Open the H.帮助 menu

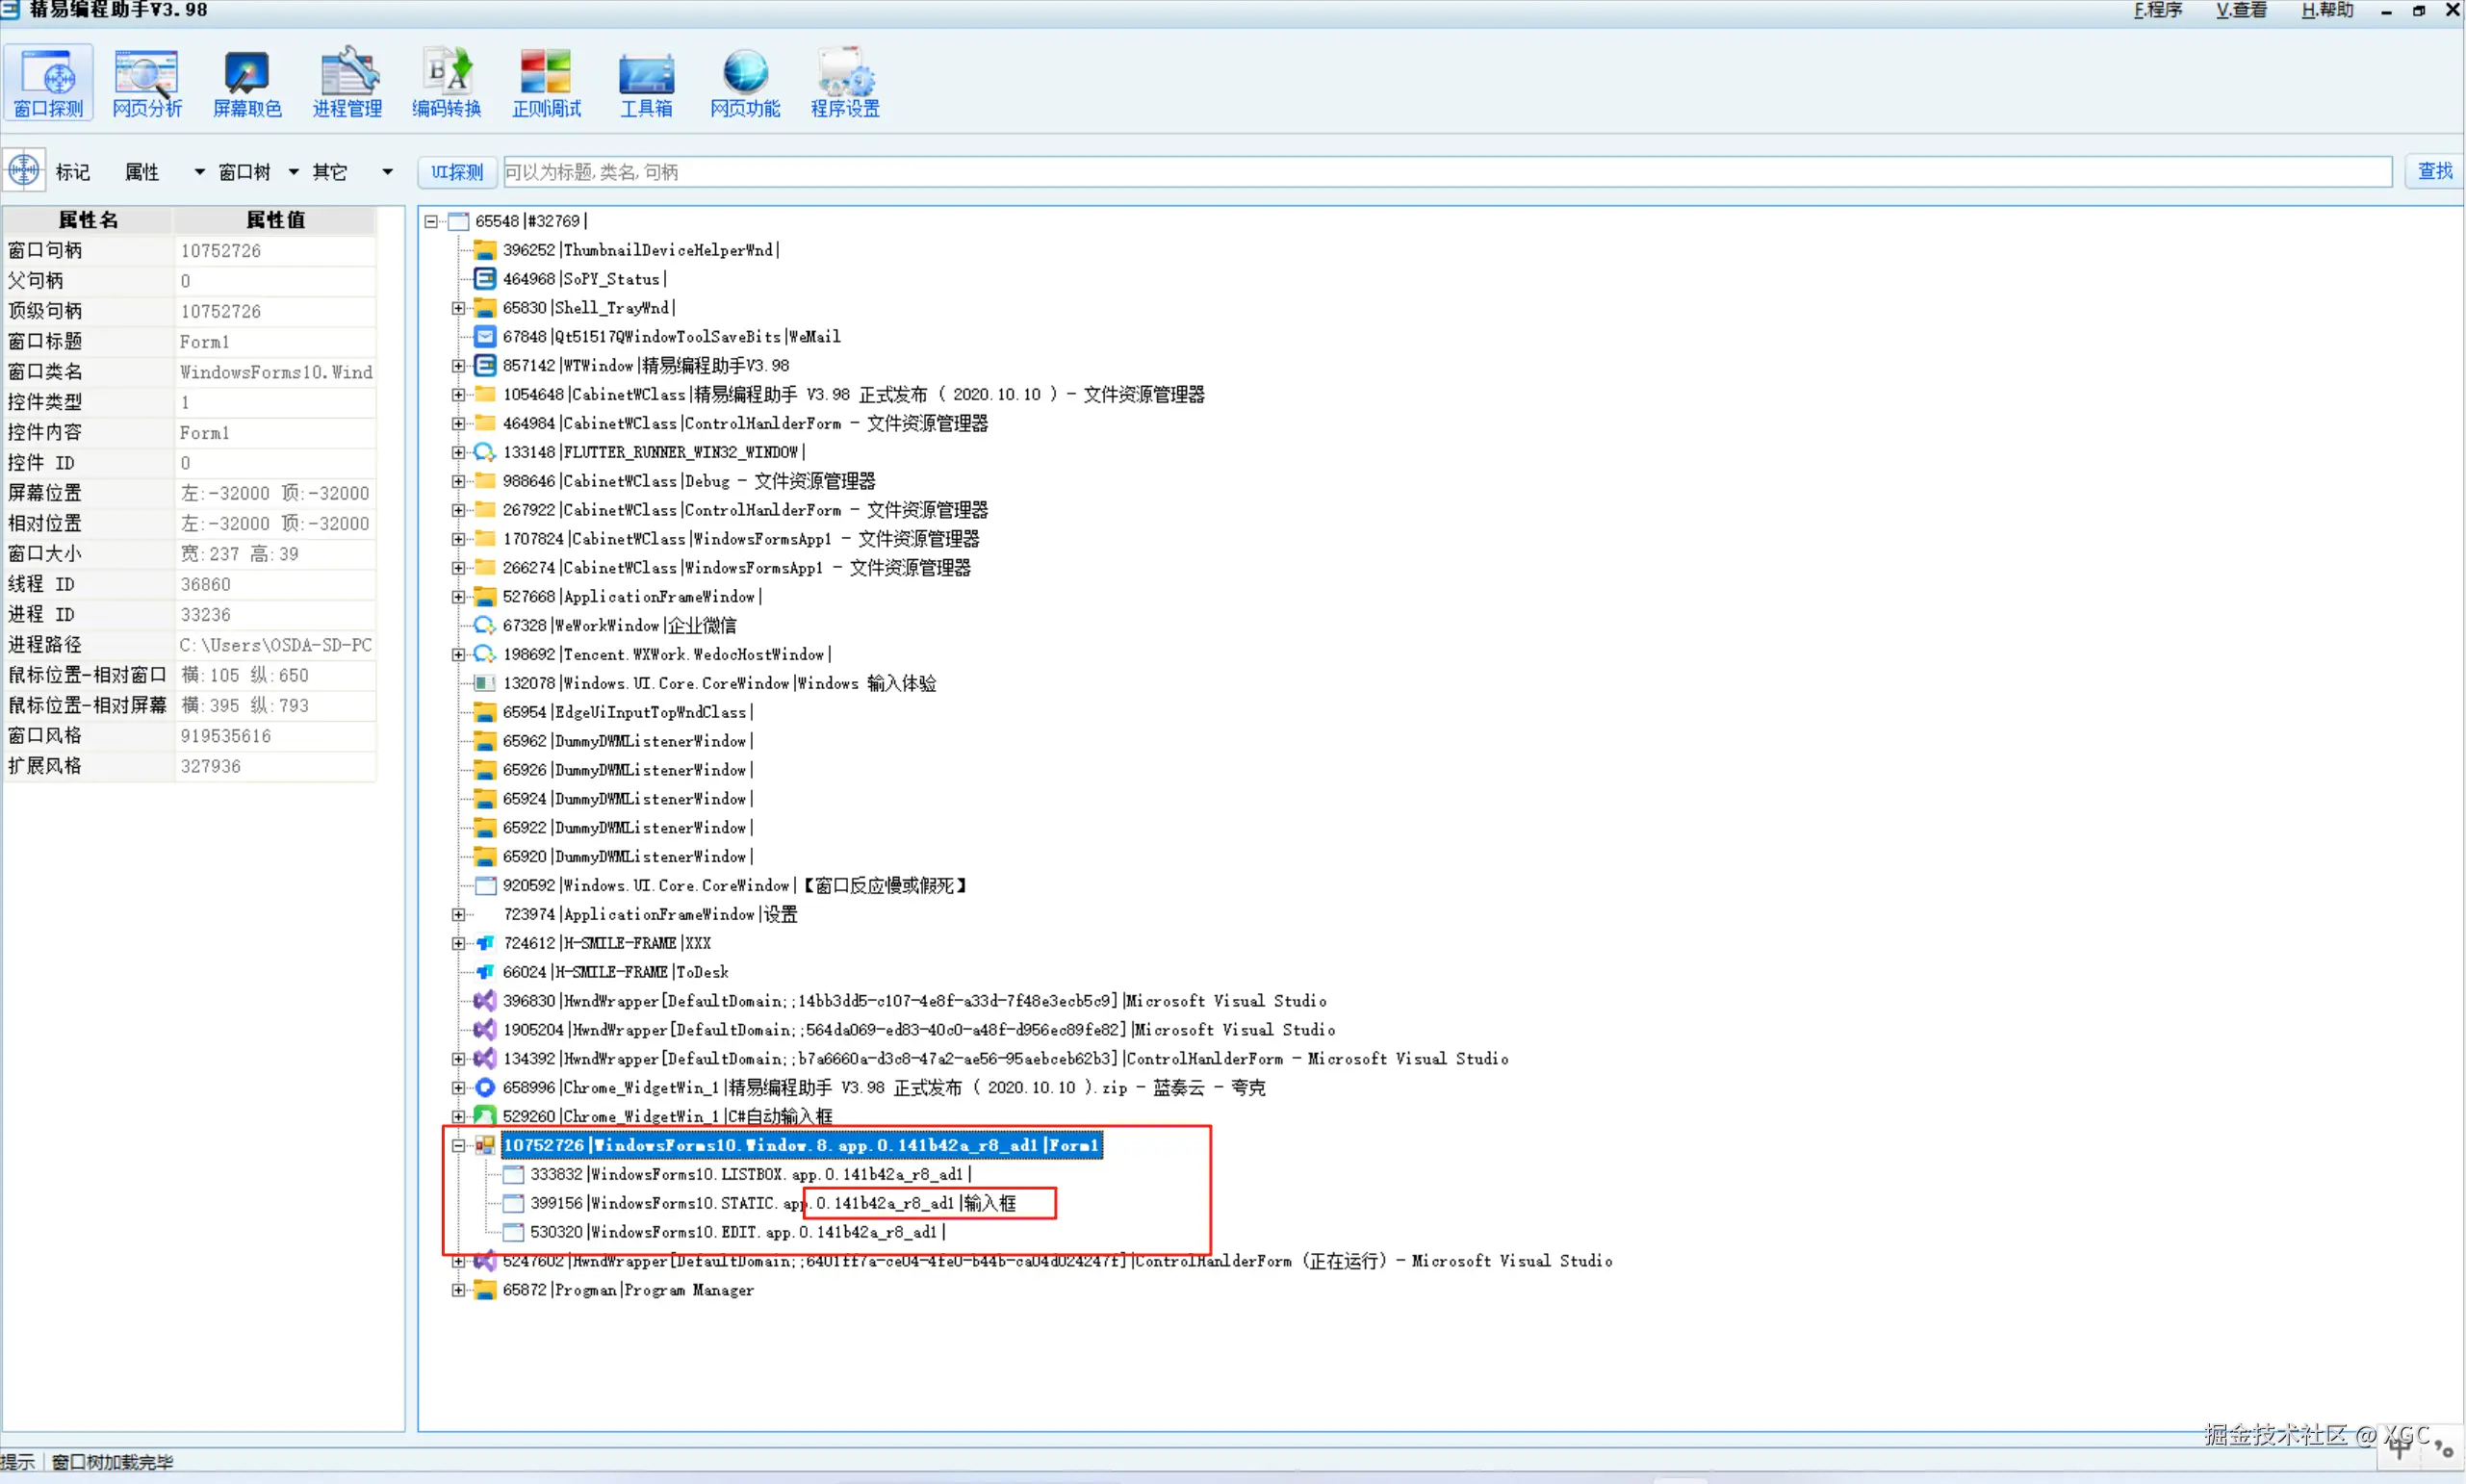coord(2326,11)
